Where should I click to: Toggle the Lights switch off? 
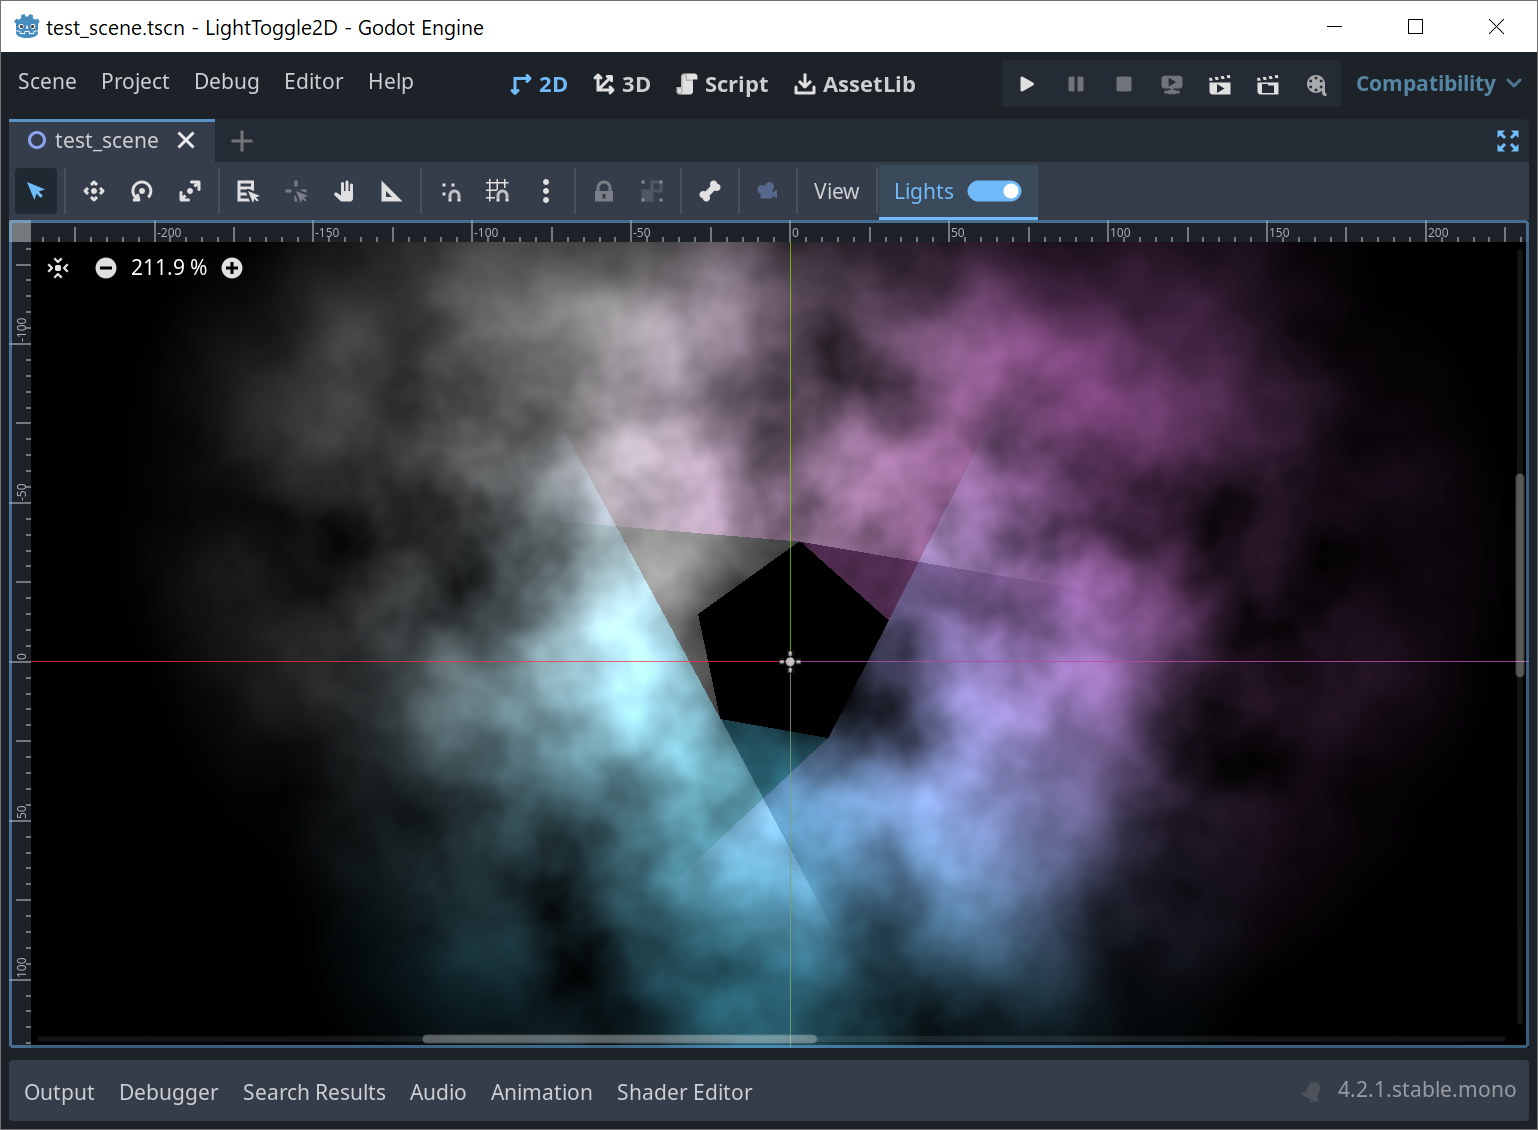[x=994, y=191]
